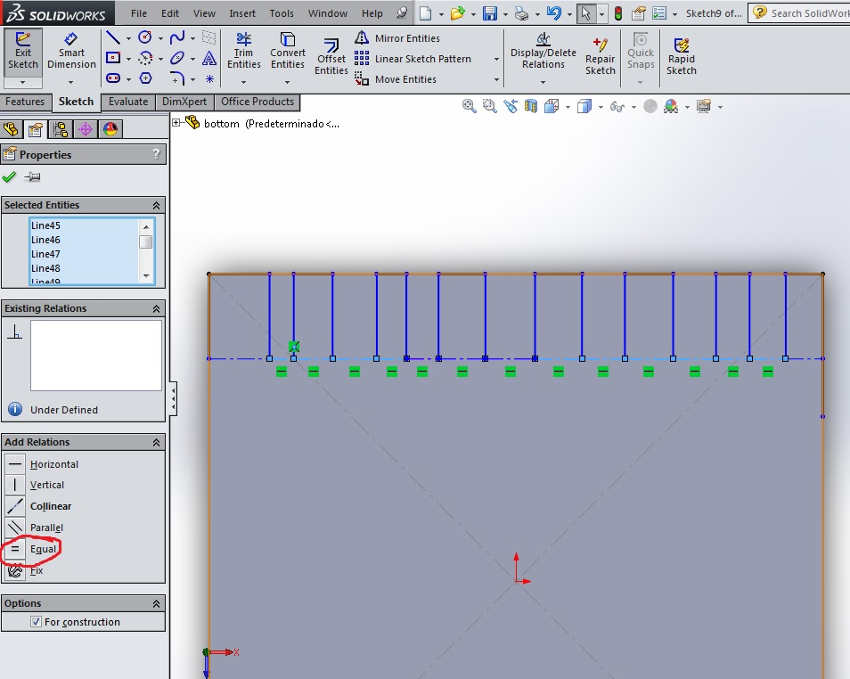This screenshot has width=850, height=679.
Task: Switch to the Evaluate tab
Action: (128, 101)
